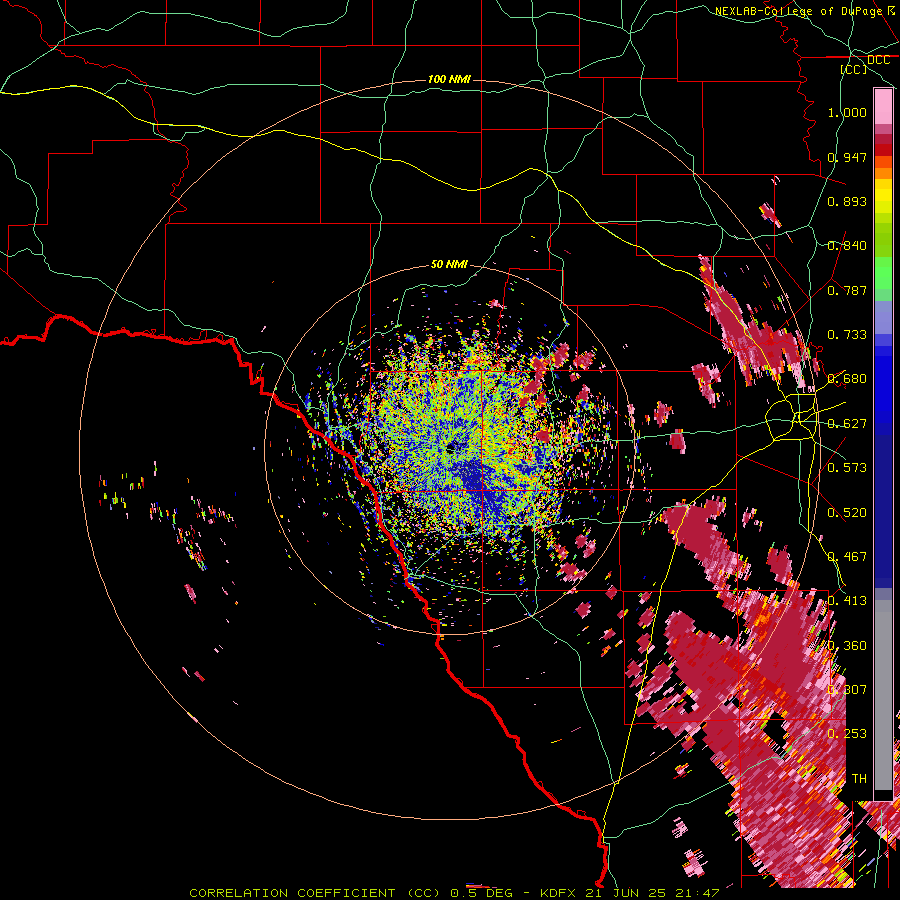
Task: Click the 0.627 scale value
Action: tap(847, 424)
